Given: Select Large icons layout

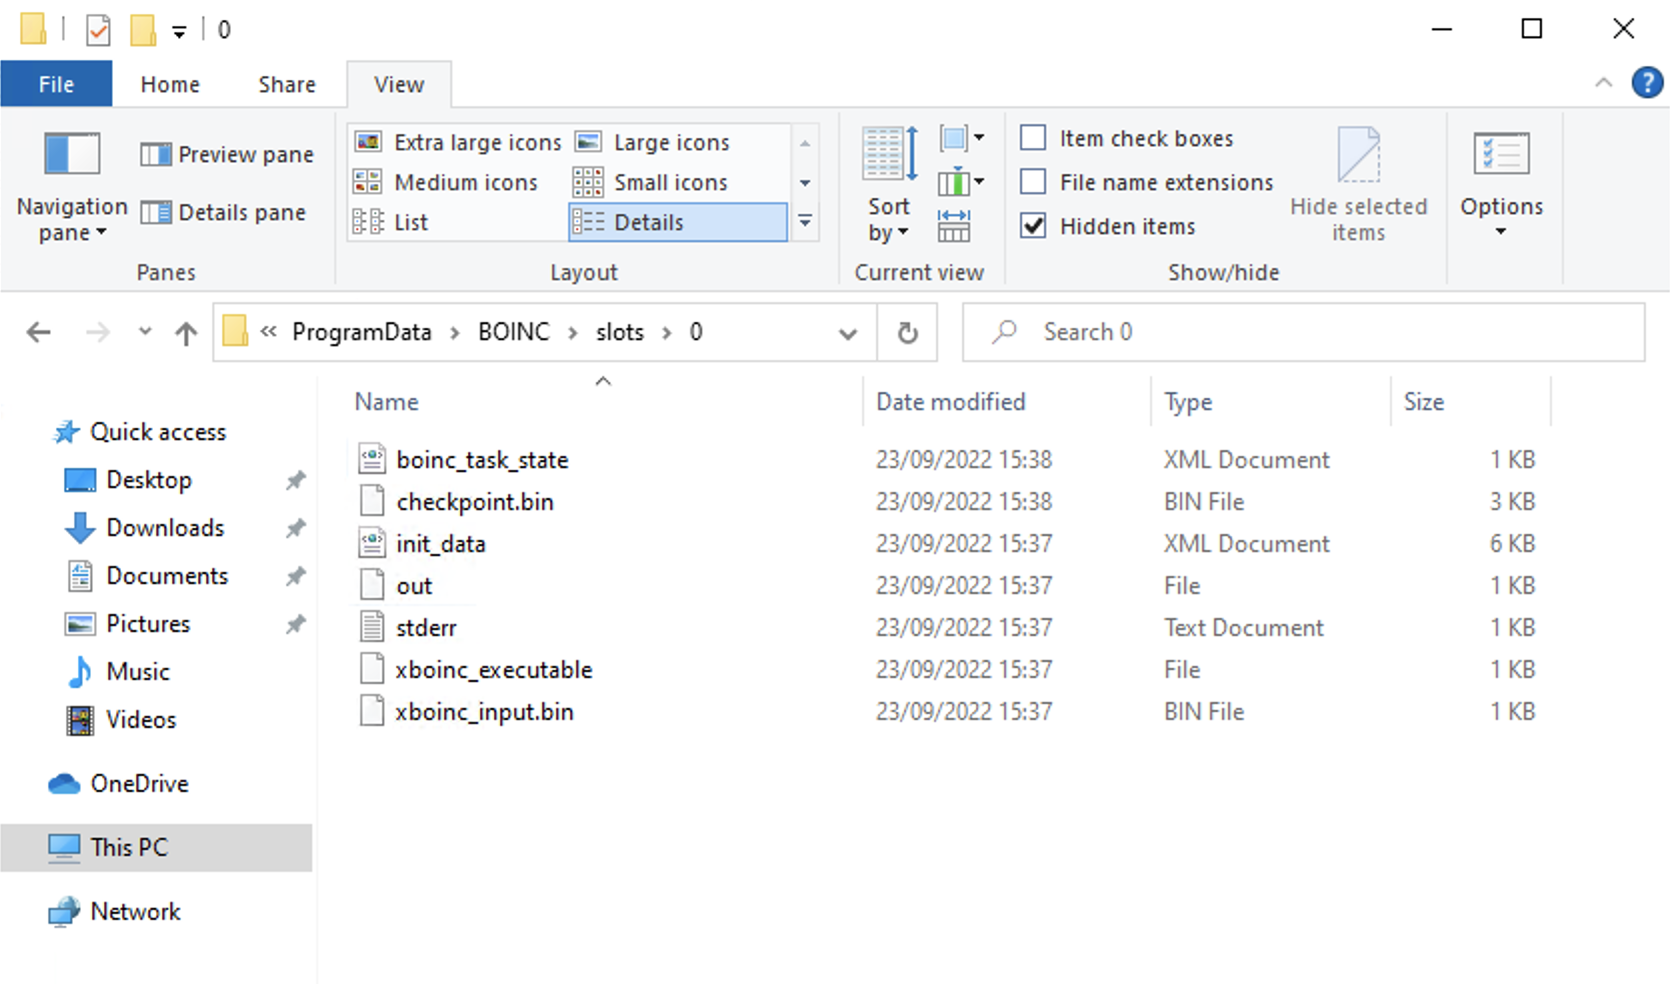Looking at the screenshot, I should pyautogui.click(x=670, y=143).
